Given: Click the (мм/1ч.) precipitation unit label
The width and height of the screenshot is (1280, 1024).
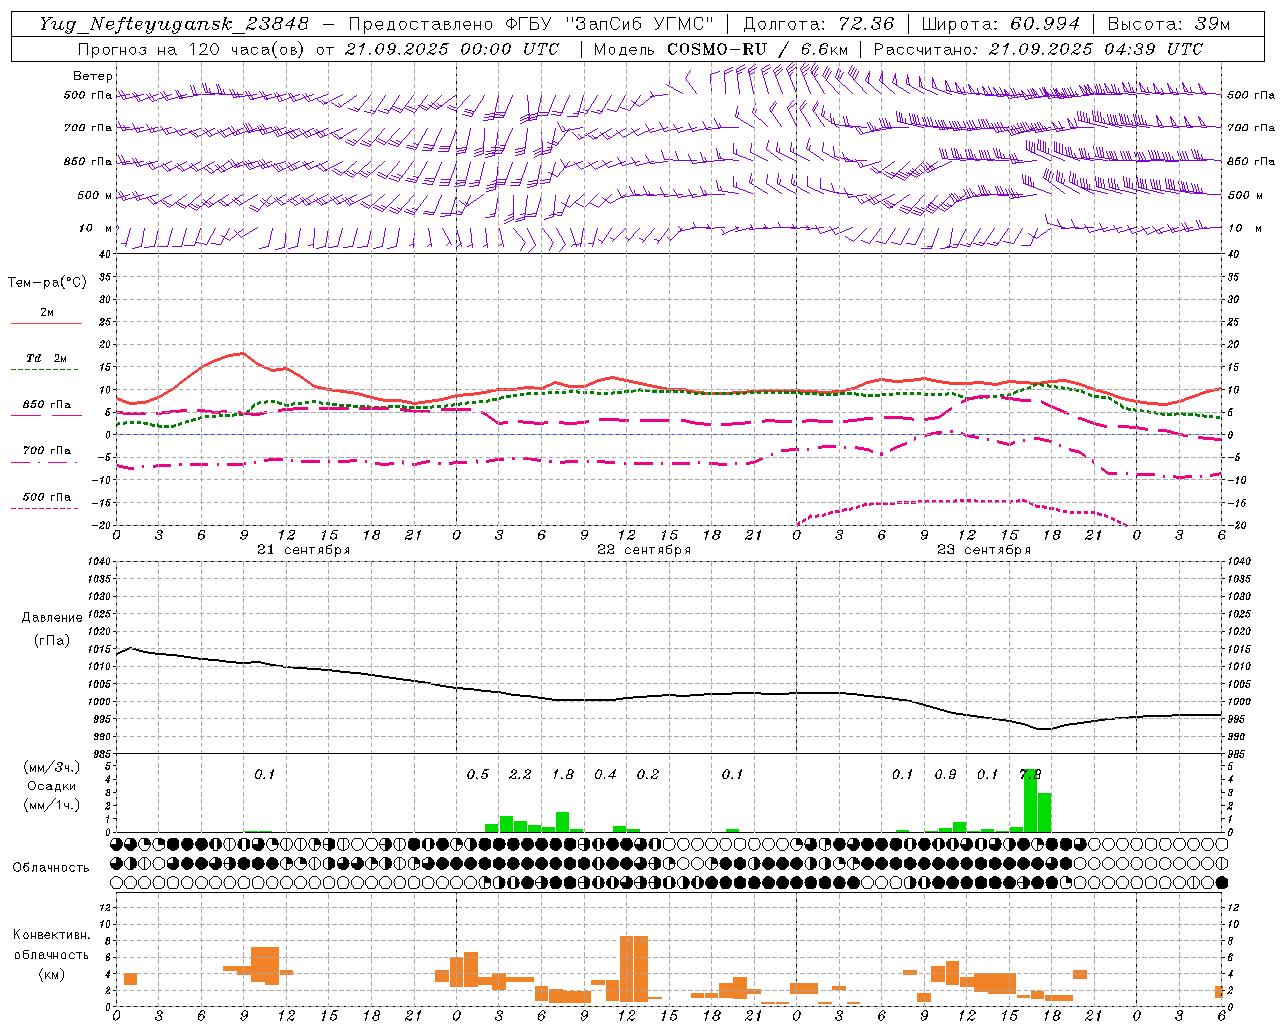Looking at the screenshot, I should pyautogui.click(x=52, y=805).
